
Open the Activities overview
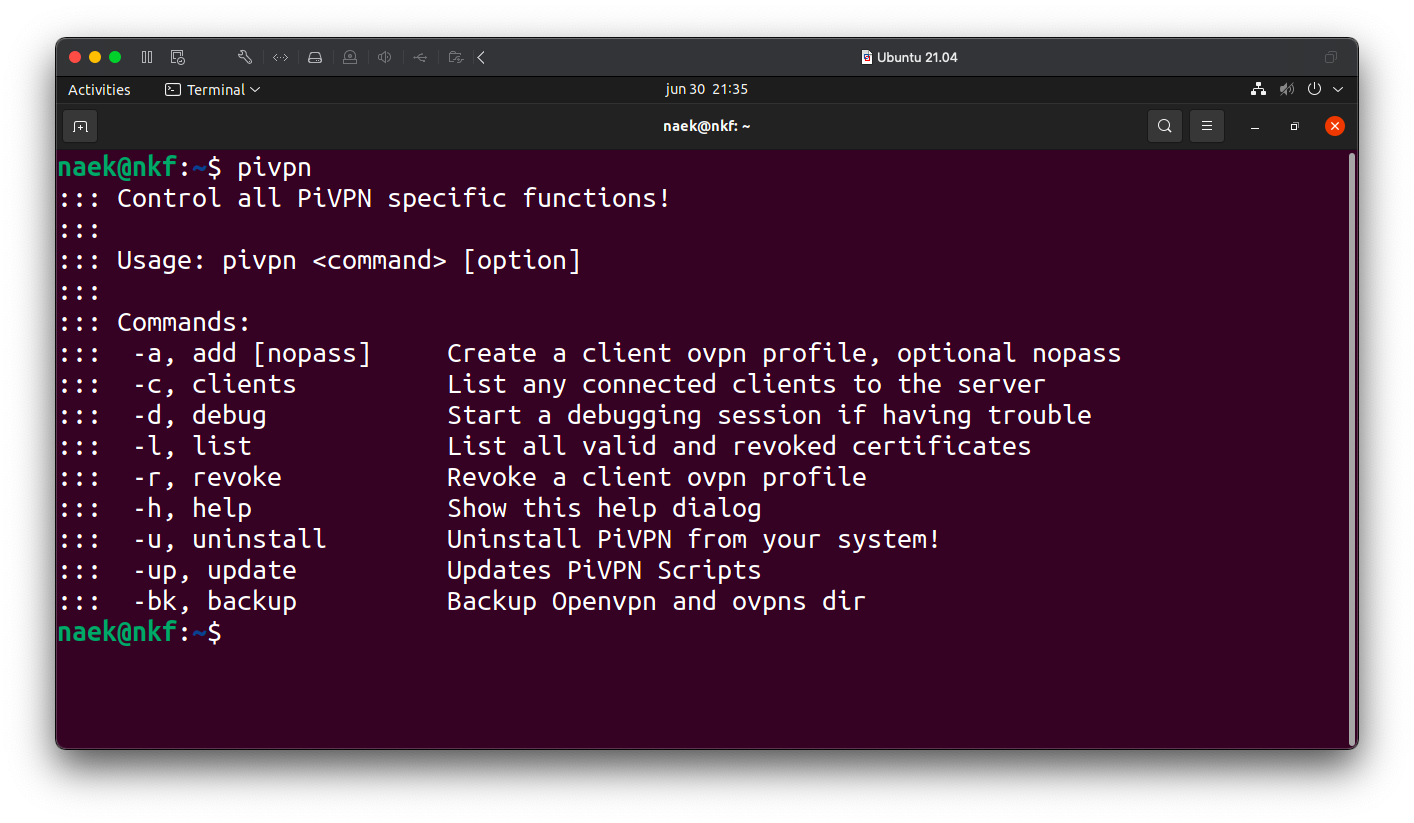point(99,89)
